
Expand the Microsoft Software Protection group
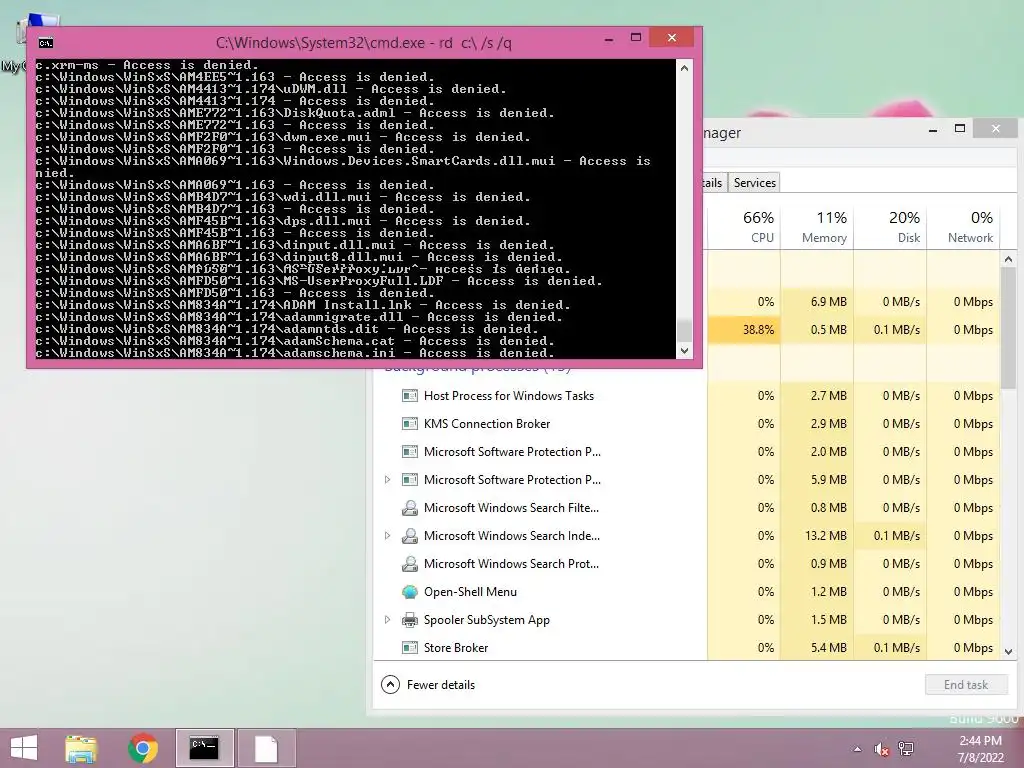coord(387,480)
